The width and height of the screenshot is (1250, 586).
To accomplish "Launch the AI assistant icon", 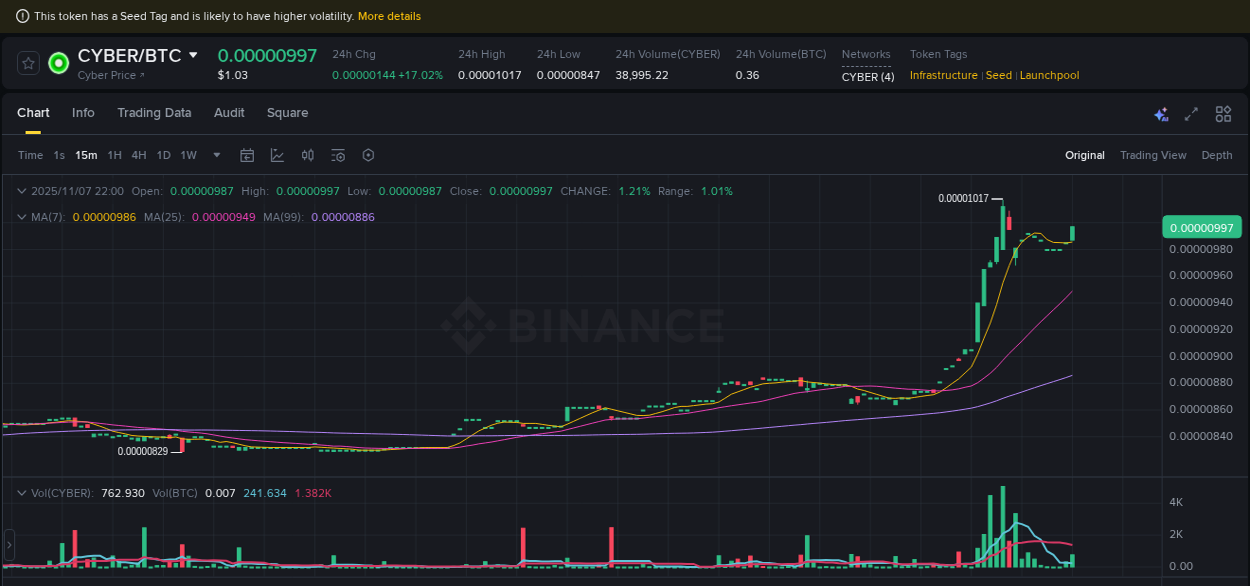I will 1161,114.
